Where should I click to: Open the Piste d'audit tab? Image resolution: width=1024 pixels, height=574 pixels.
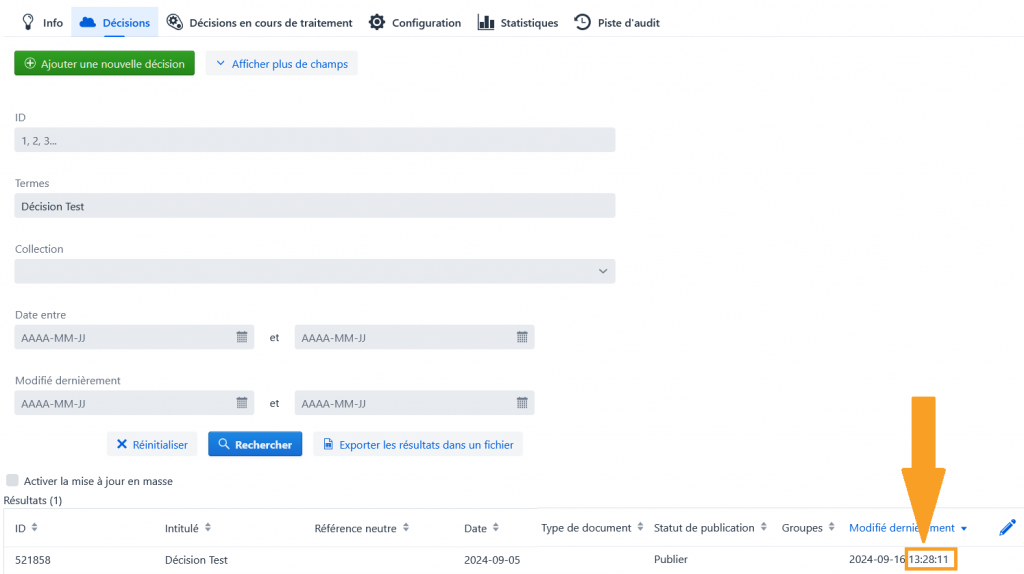click(617, 22)
